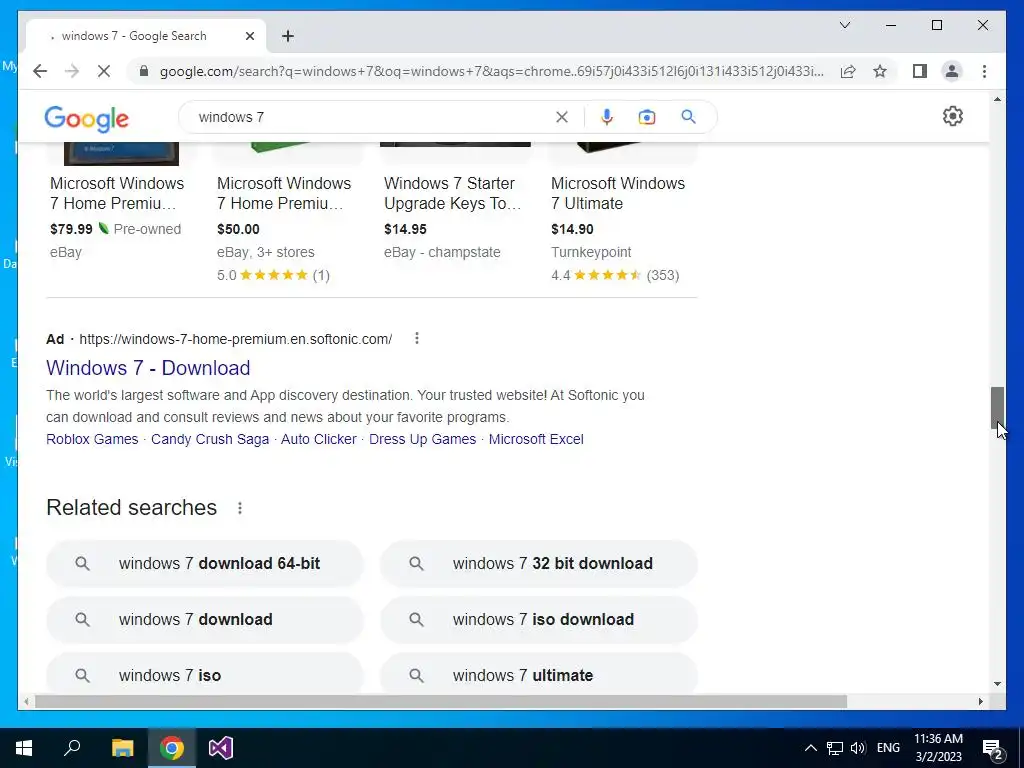Click the Chrome taskbar icon

point(172,748)
